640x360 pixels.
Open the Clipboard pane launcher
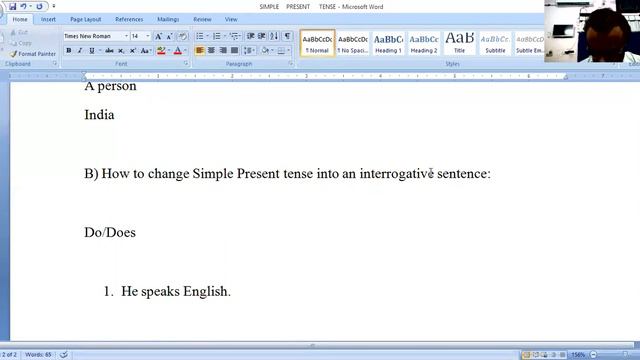coord(55,64)
